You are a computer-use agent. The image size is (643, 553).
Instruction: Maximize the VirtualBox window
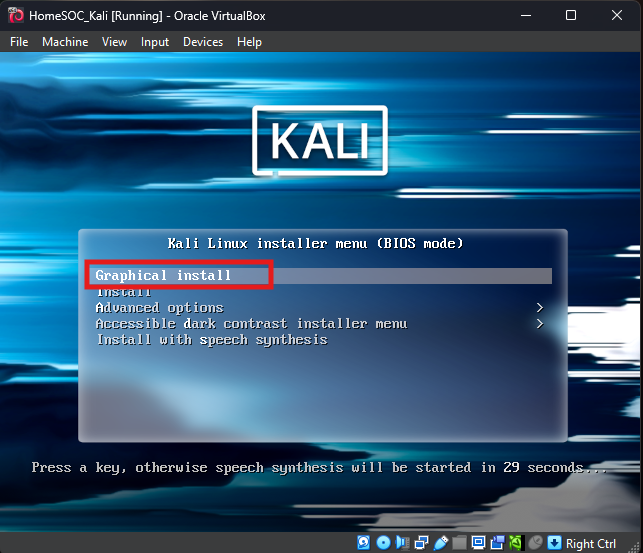point(571,16)
